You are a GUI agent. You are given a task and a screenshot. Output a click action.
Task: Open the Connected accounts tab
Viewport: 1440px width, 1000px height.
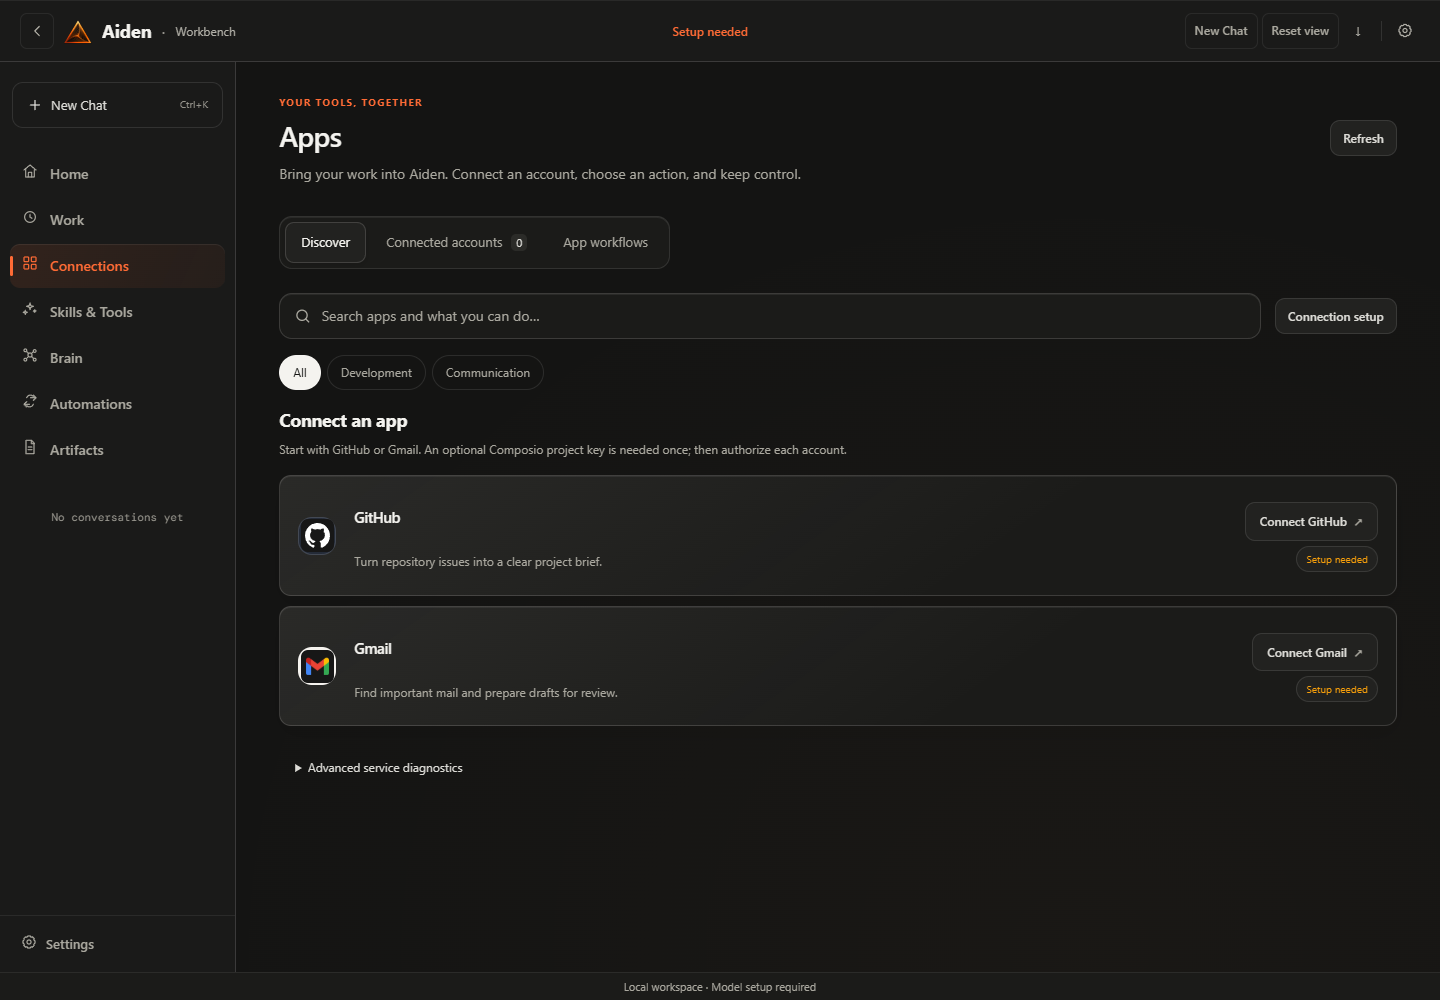(456, 243)
